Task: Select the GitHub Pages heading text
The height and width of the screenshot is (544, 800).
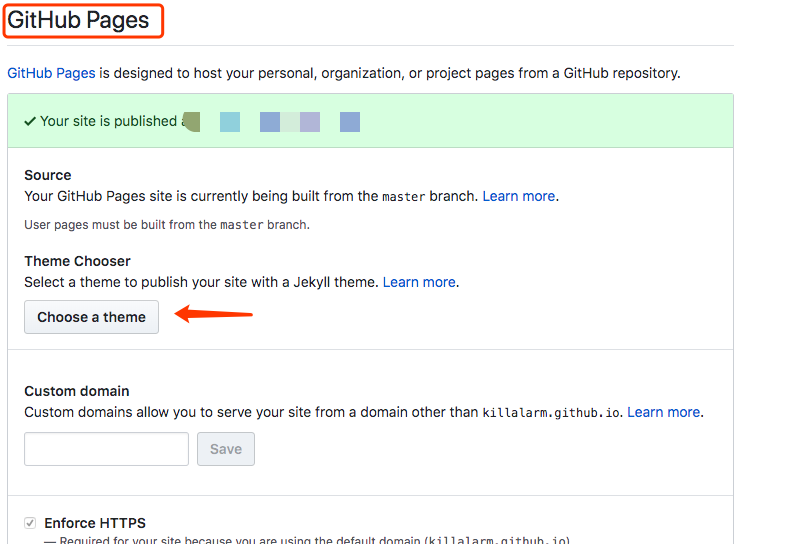Action: click(78, 20)
